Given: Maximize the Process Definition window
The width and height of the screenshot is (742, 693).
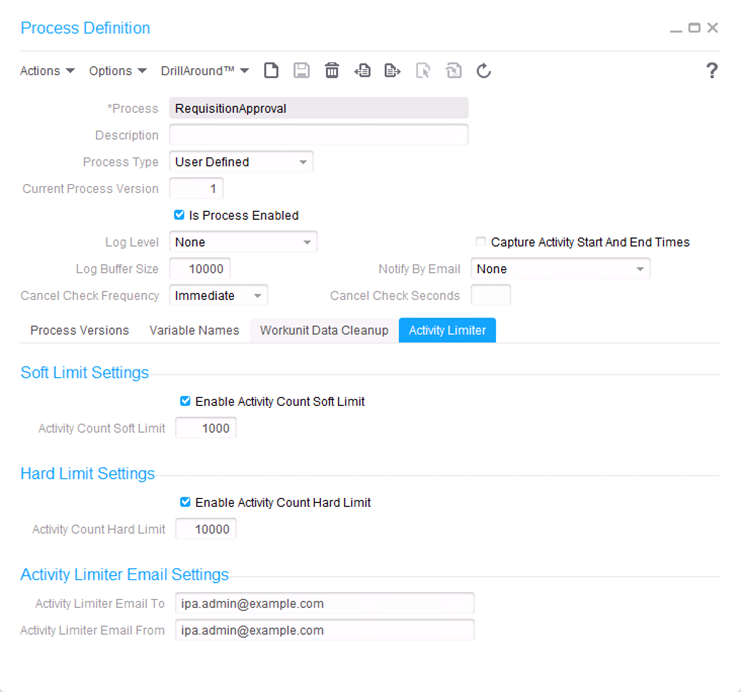Looking at the screenshot, I should tap(694, 28).
